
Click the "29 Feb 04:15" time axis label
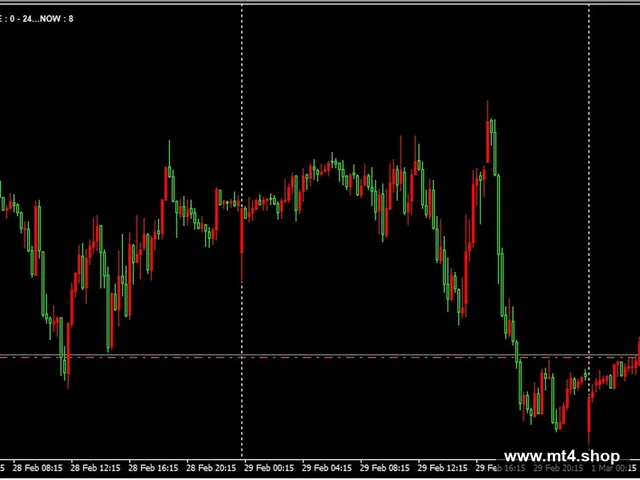coord(327,467)
